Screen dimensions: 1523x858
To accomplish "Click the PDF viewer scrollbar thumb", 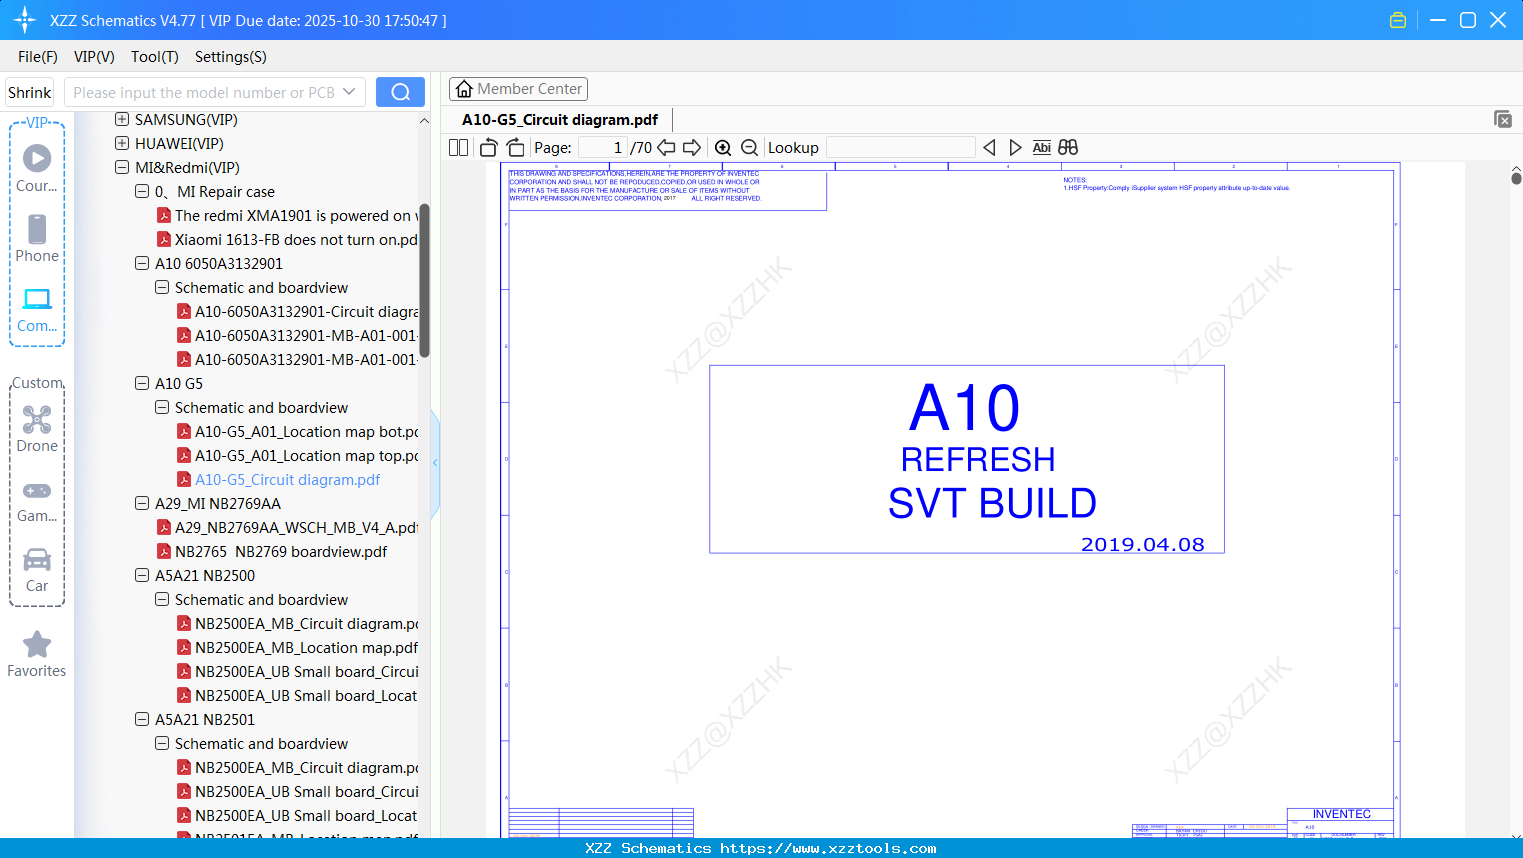I will 1516,178.
